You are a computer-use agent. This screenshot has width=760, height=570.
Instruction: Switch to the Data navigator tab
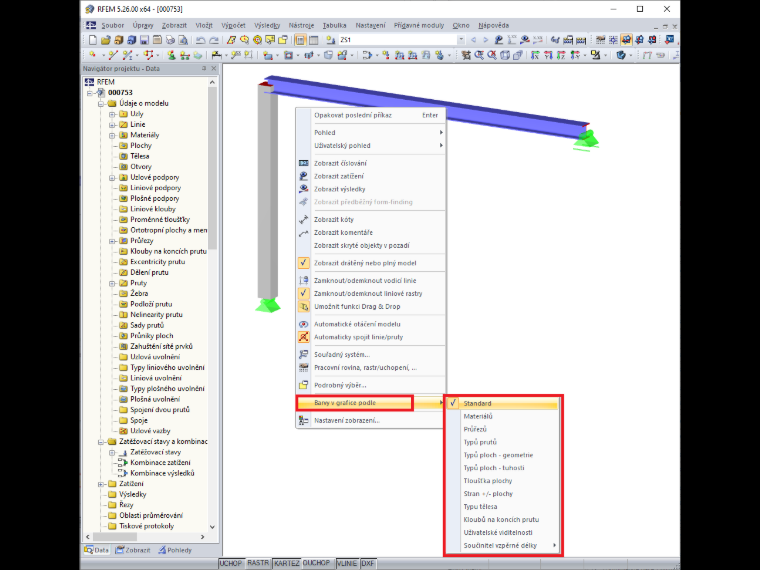[96, 550]
